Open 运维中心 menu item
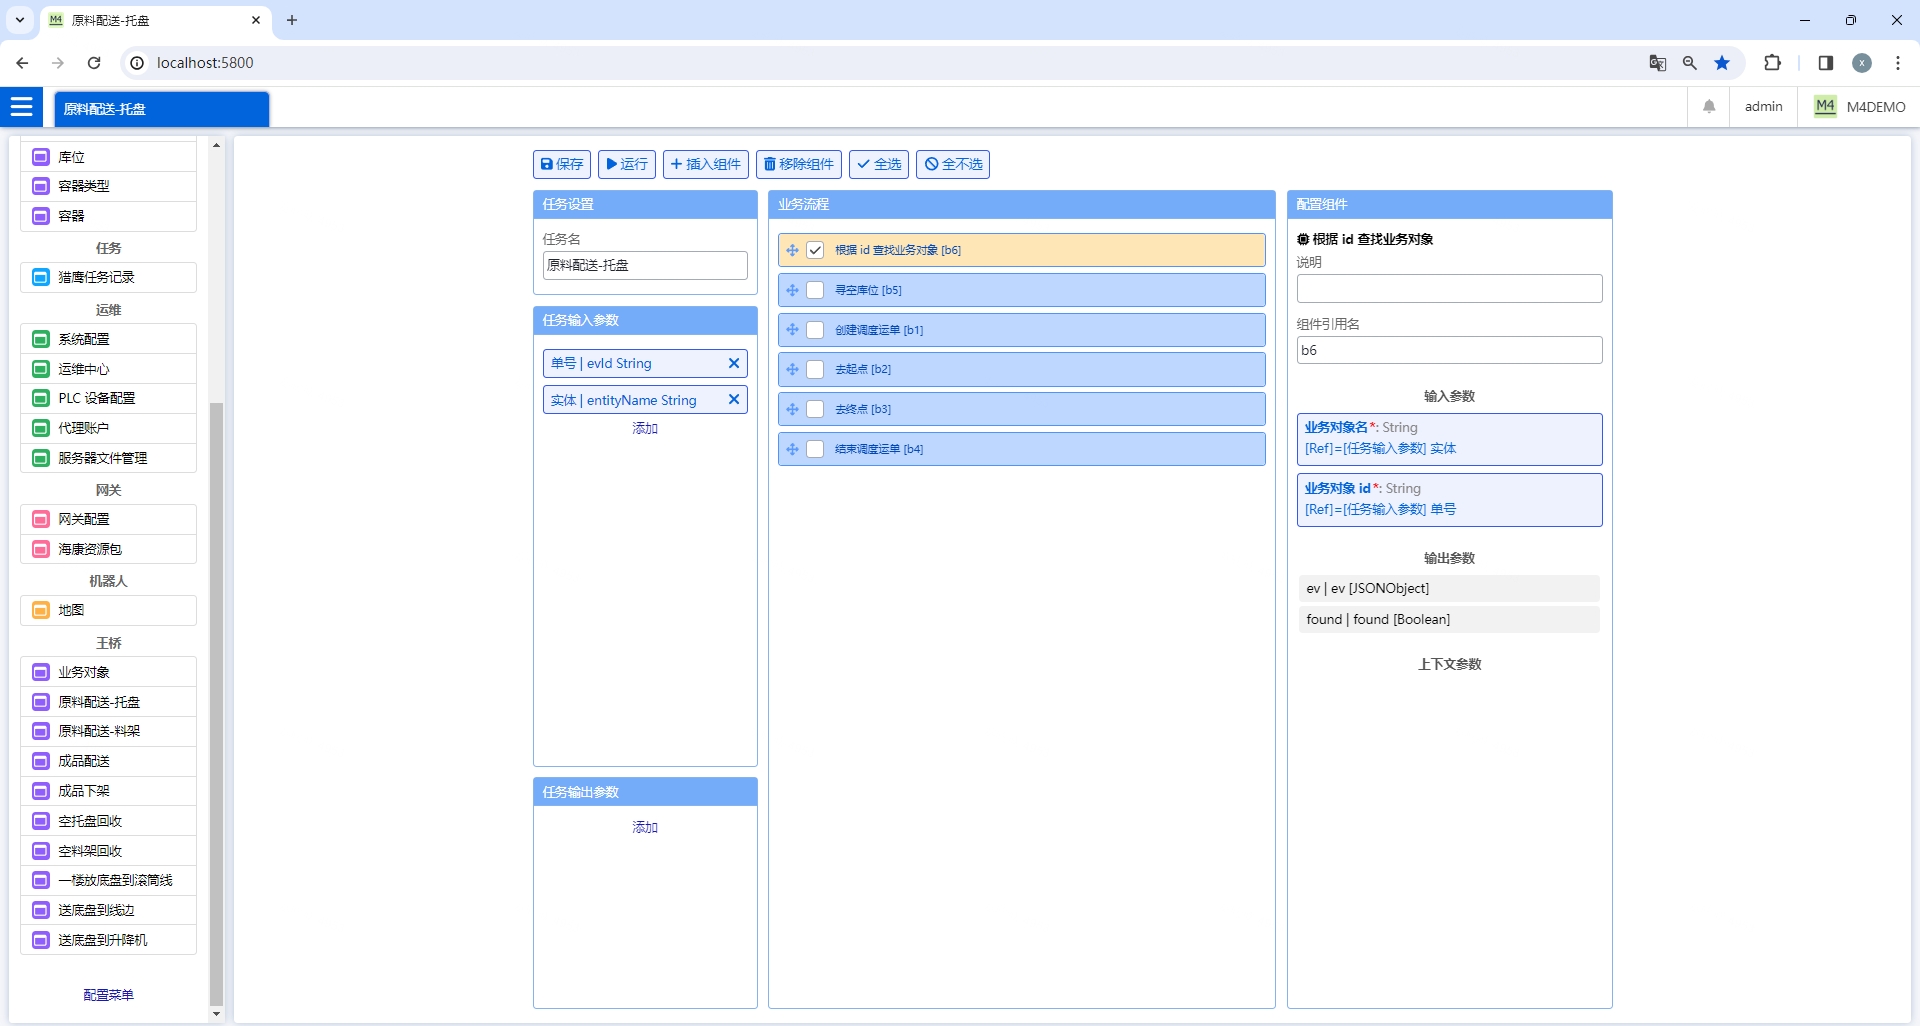This screenshot has width=1920, height=1026. 108,369
